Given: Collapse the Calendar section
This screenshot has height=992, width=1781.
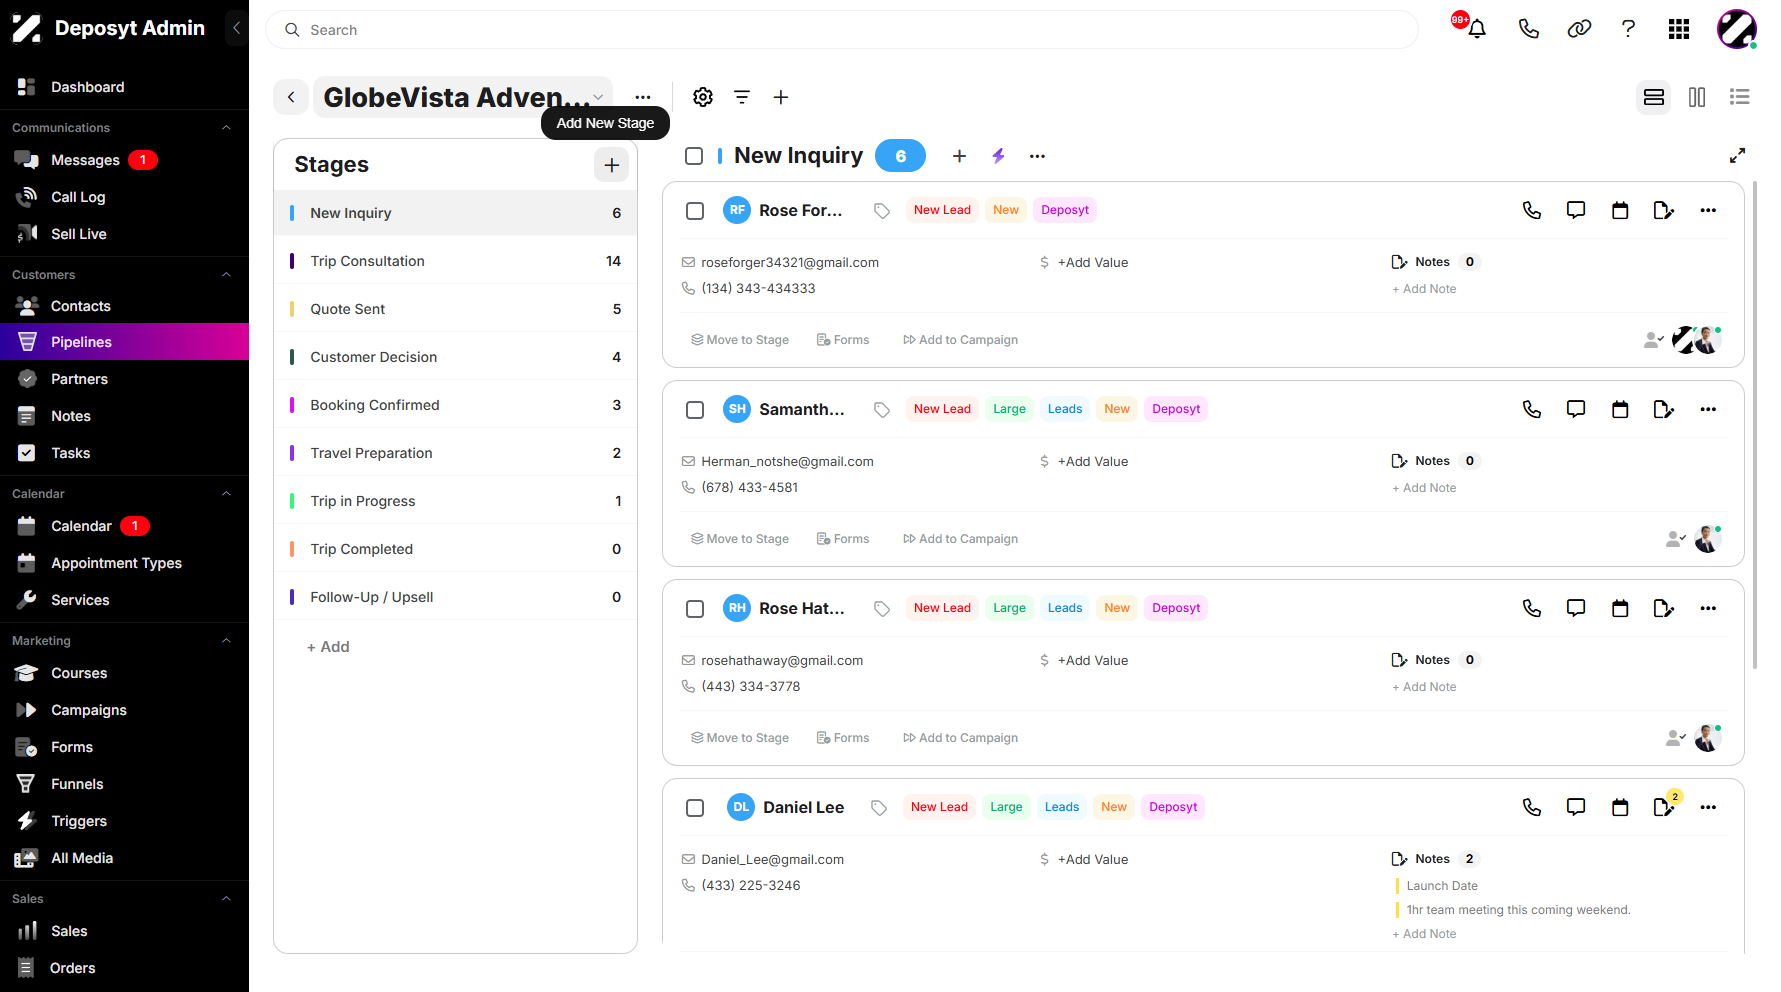Looking at the screenshot, I should tap(226, 493).
